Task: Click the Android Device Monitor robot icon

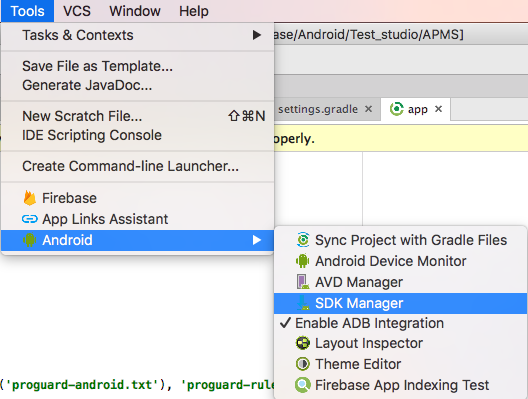Action: 302,261
